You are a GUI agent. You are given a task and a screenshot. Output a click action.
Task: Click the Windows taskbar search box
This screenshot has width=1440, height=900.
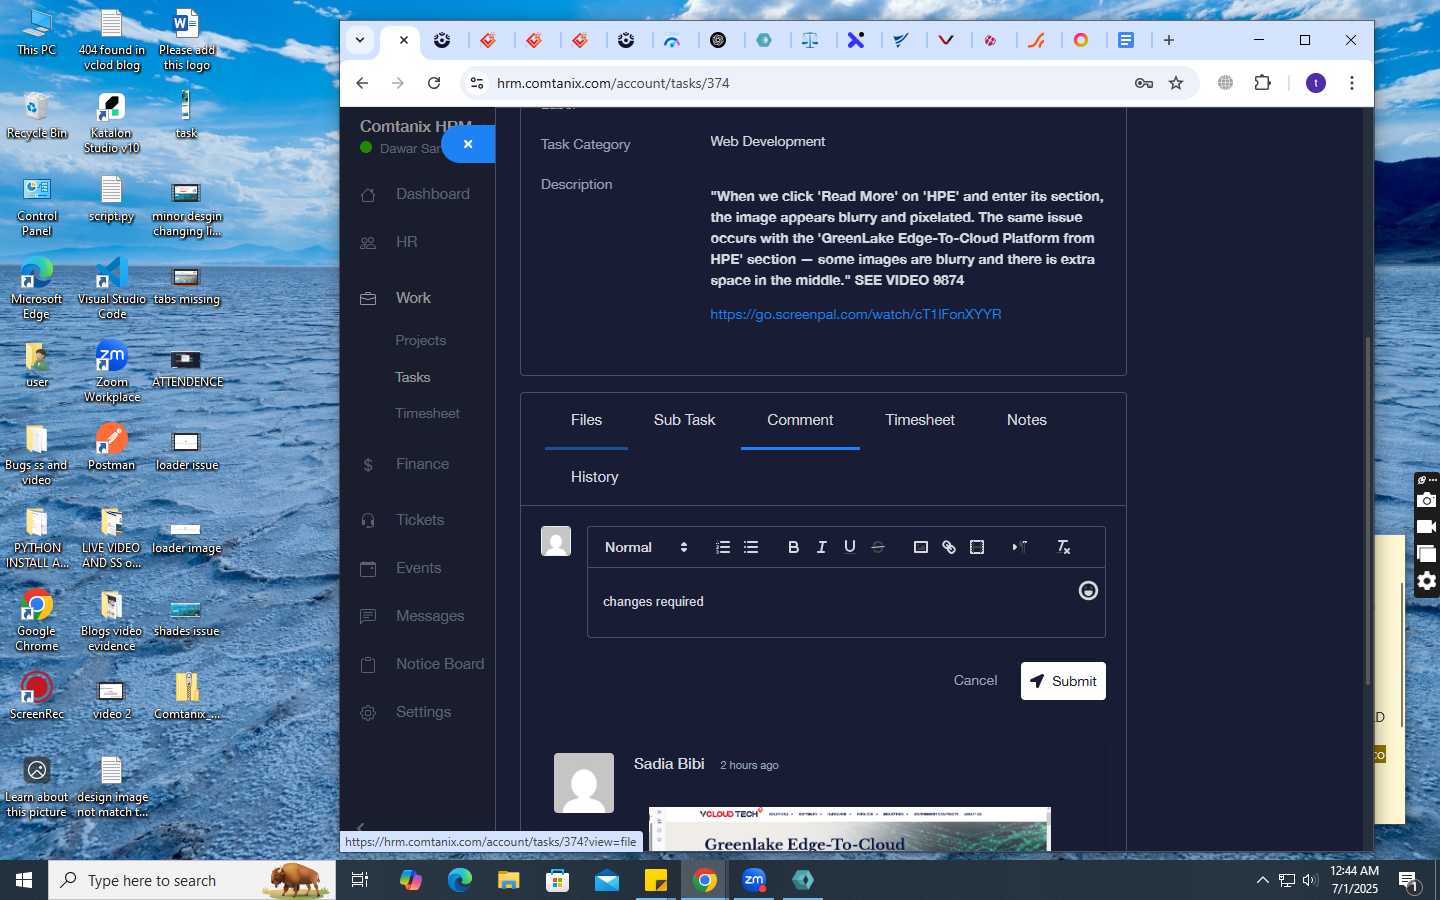click(192, 880)
